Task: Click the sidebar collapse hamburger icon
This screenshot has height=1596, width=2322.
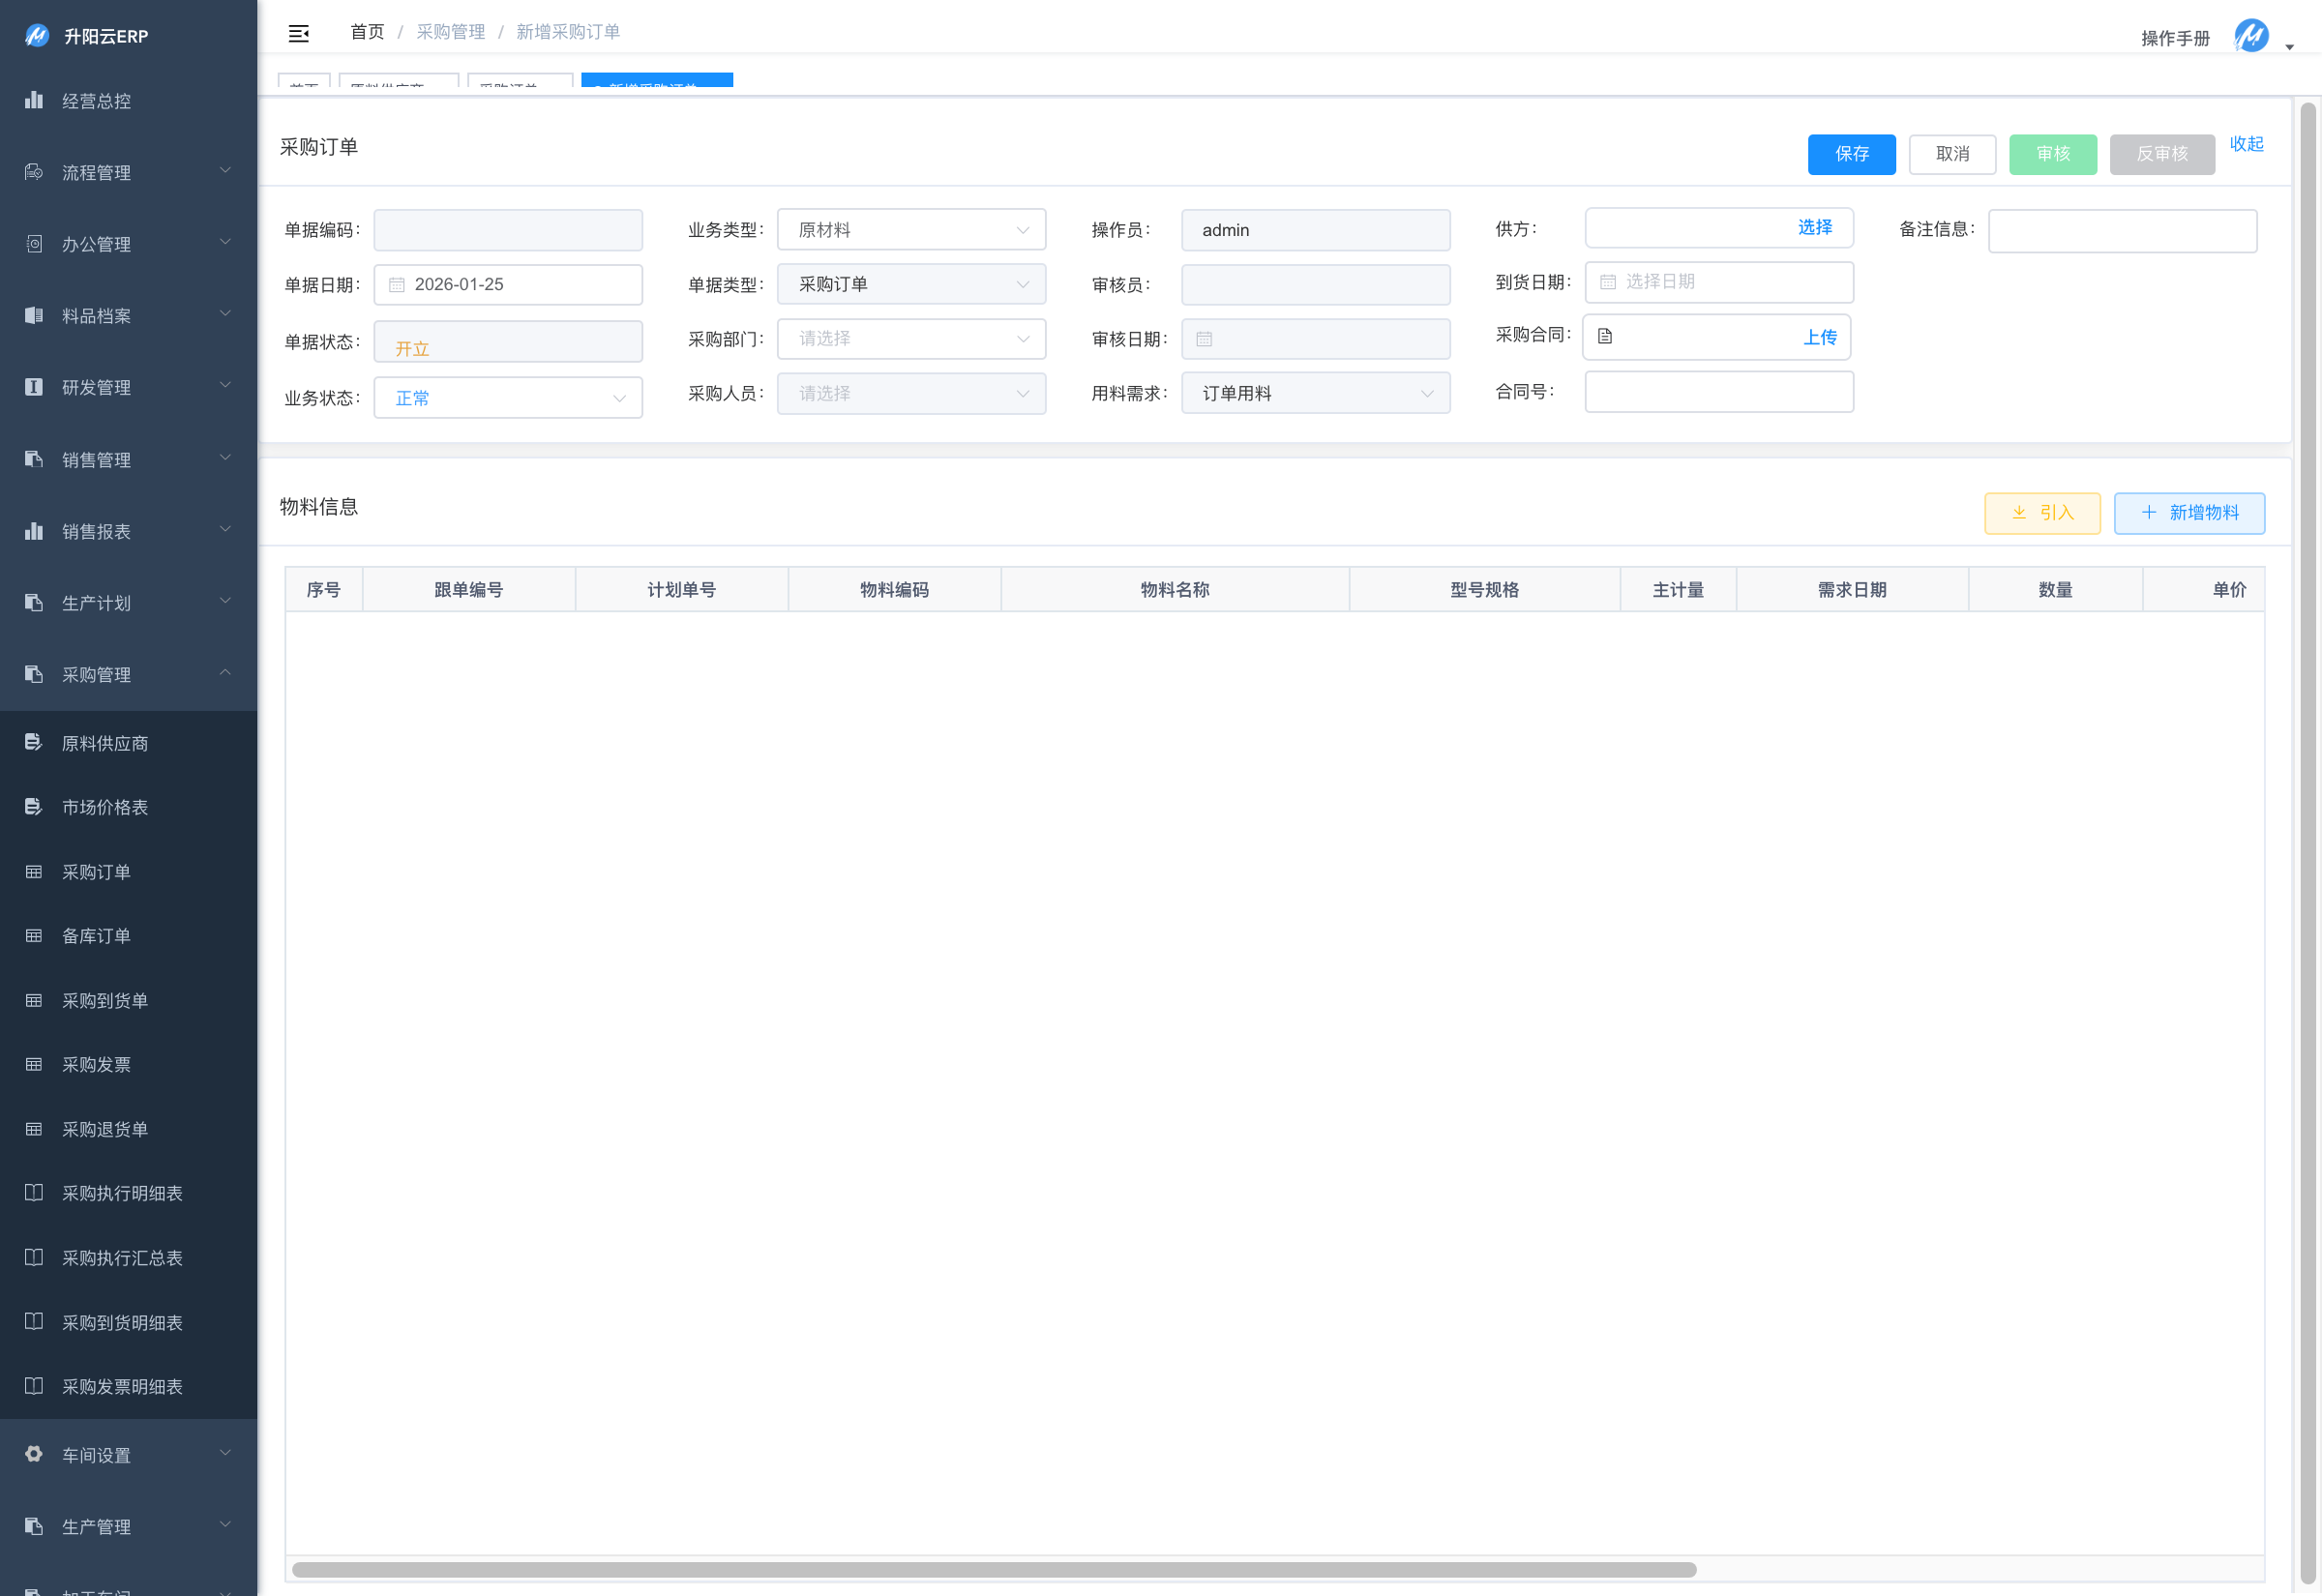Action: [x=298, y=34]
